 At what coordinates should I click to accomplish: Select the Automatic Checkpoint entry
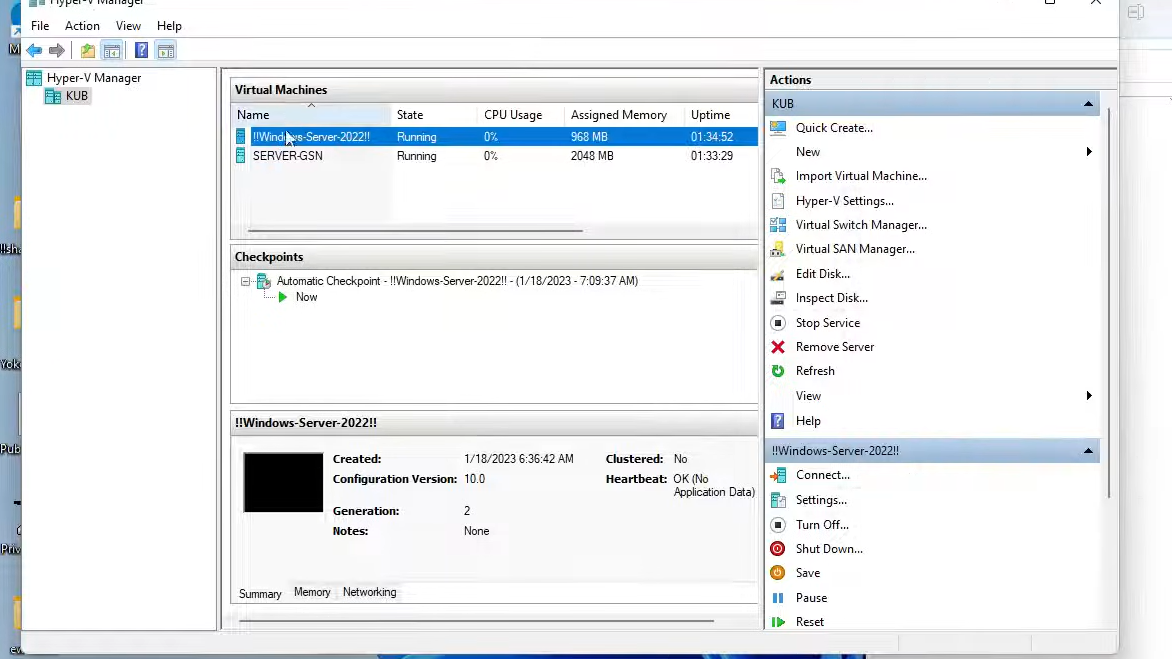tap(457, 281)
